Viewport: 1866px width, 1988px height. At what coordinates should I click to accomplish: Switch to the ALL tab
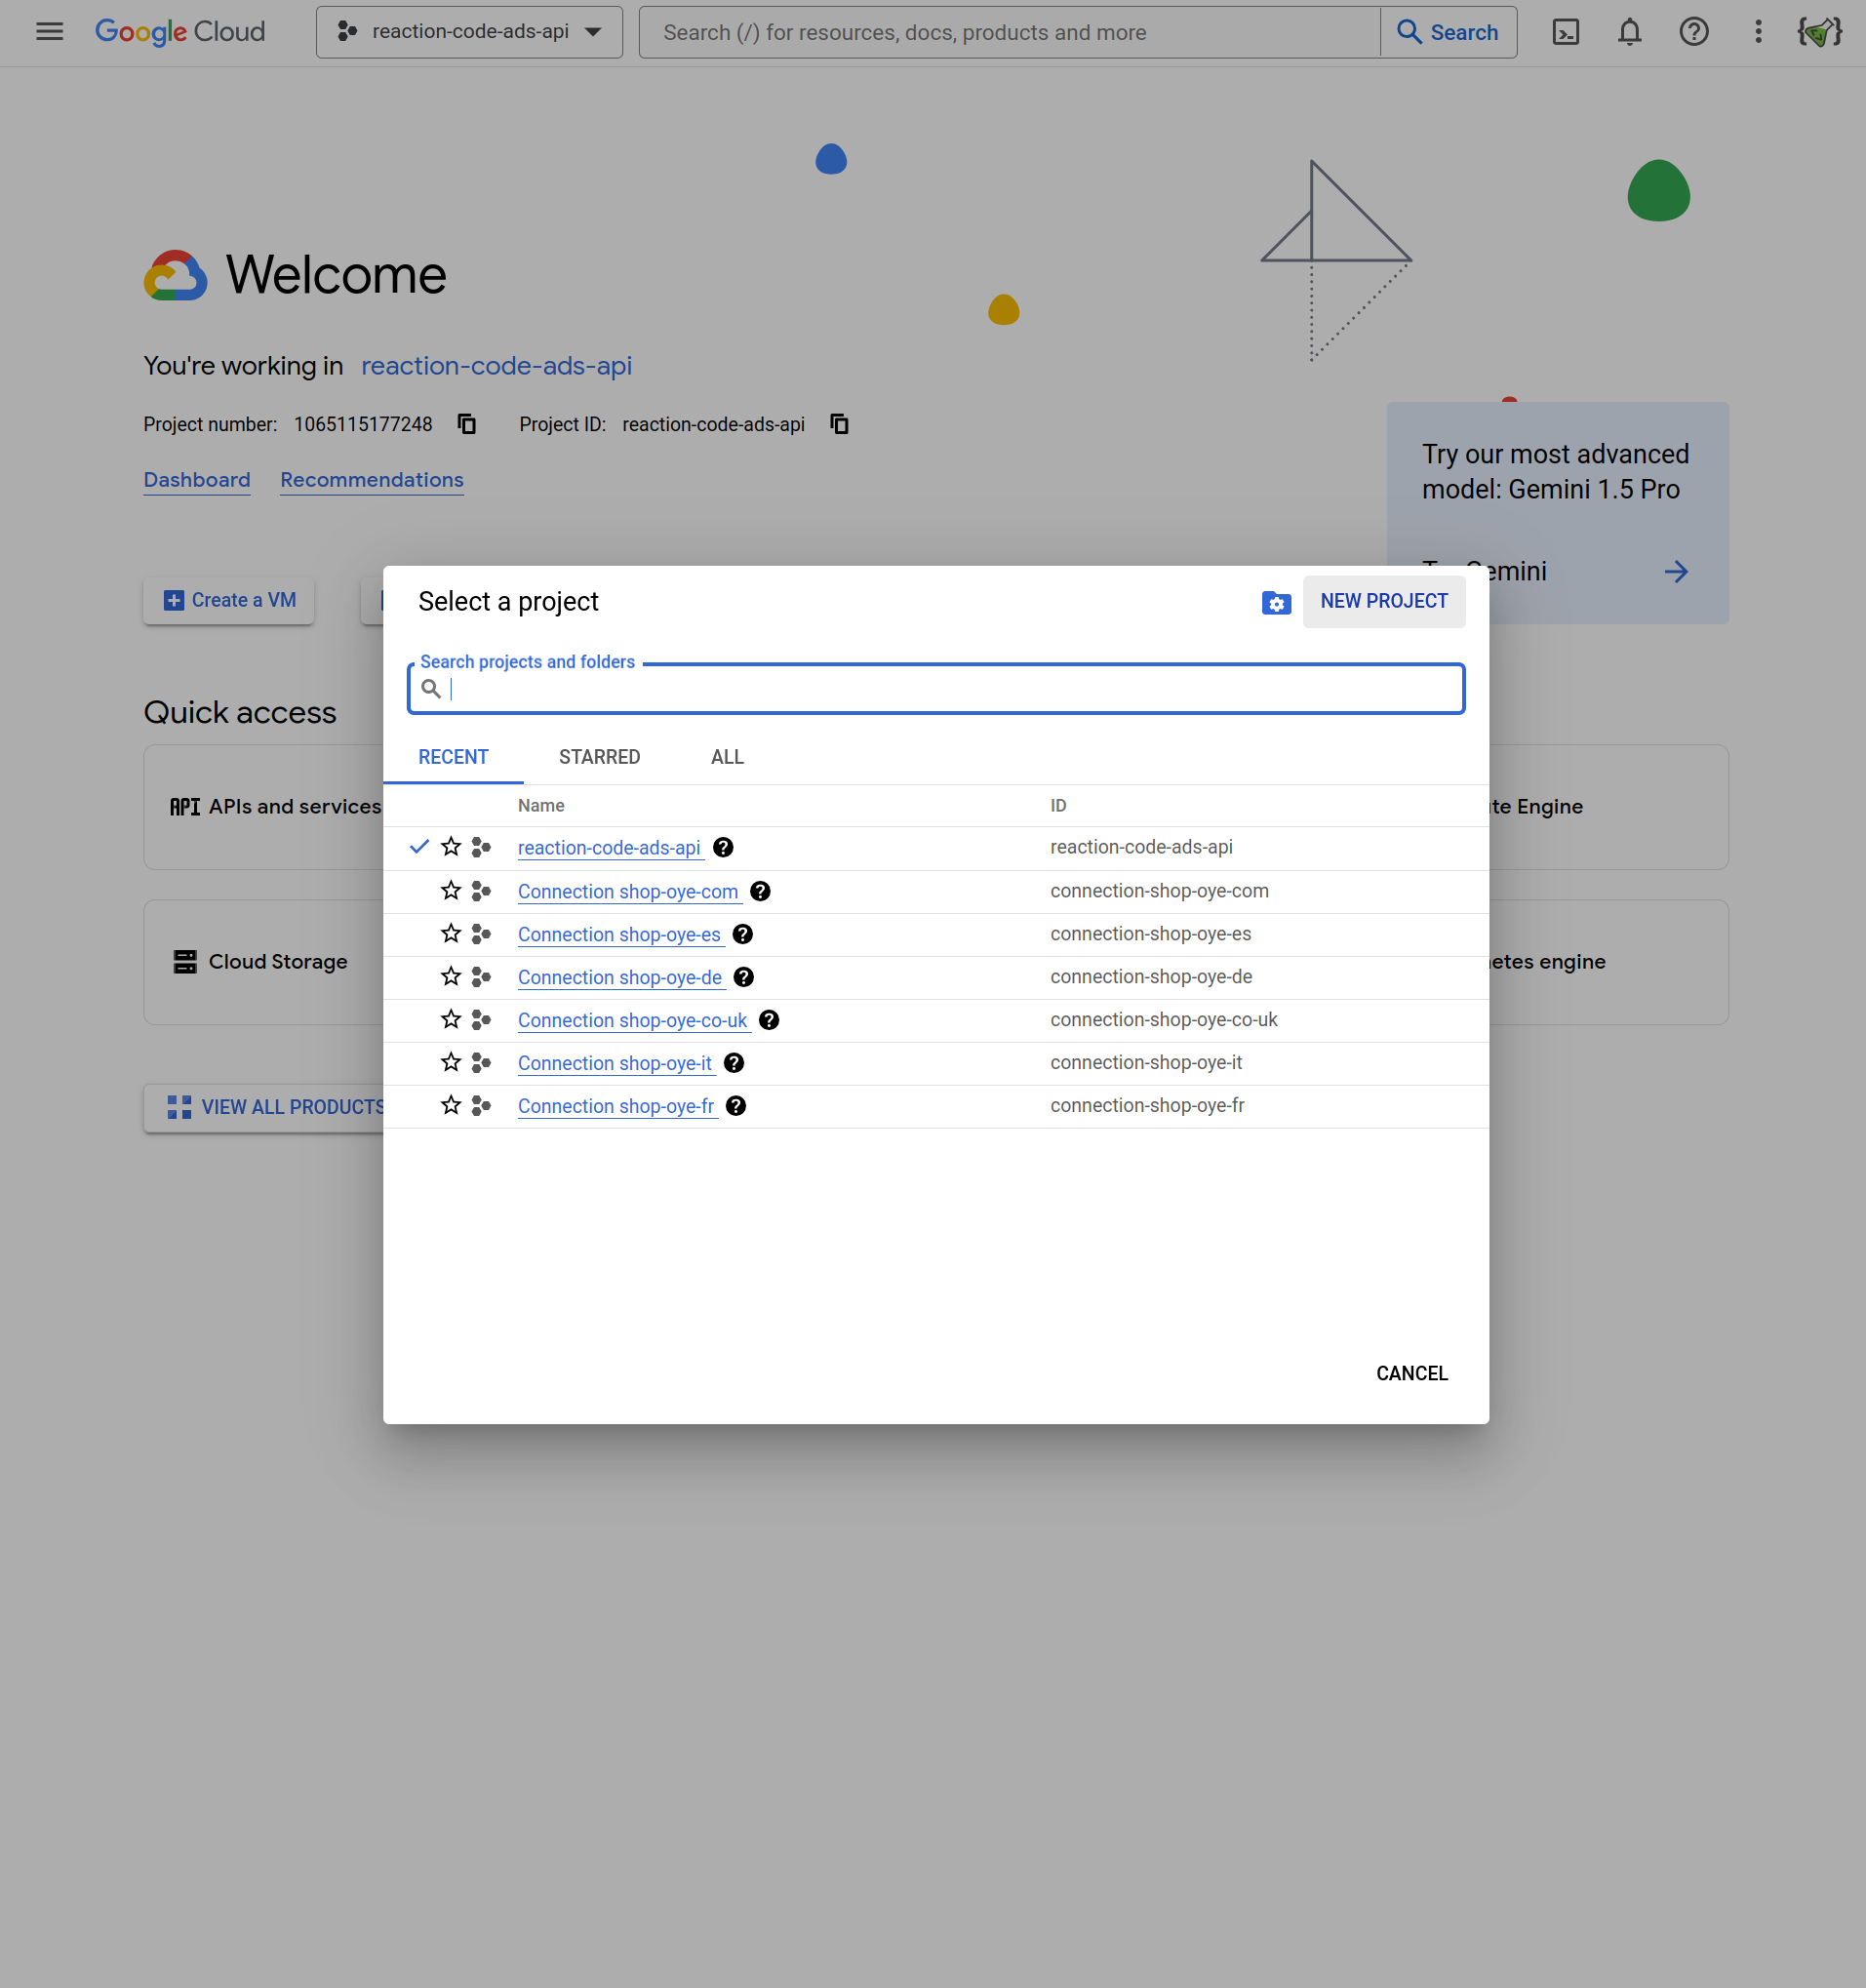coord(727,757)
